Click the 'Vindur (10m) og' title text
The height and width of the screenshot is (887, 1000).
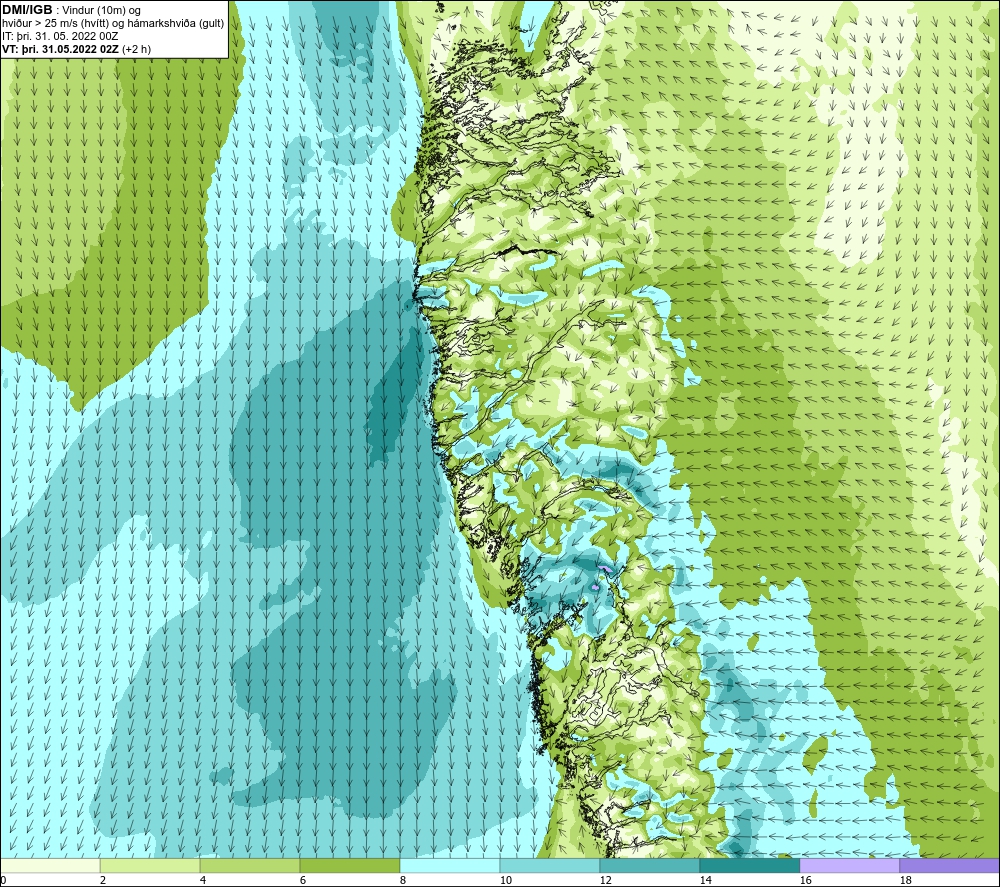click(x=102, y=11)
